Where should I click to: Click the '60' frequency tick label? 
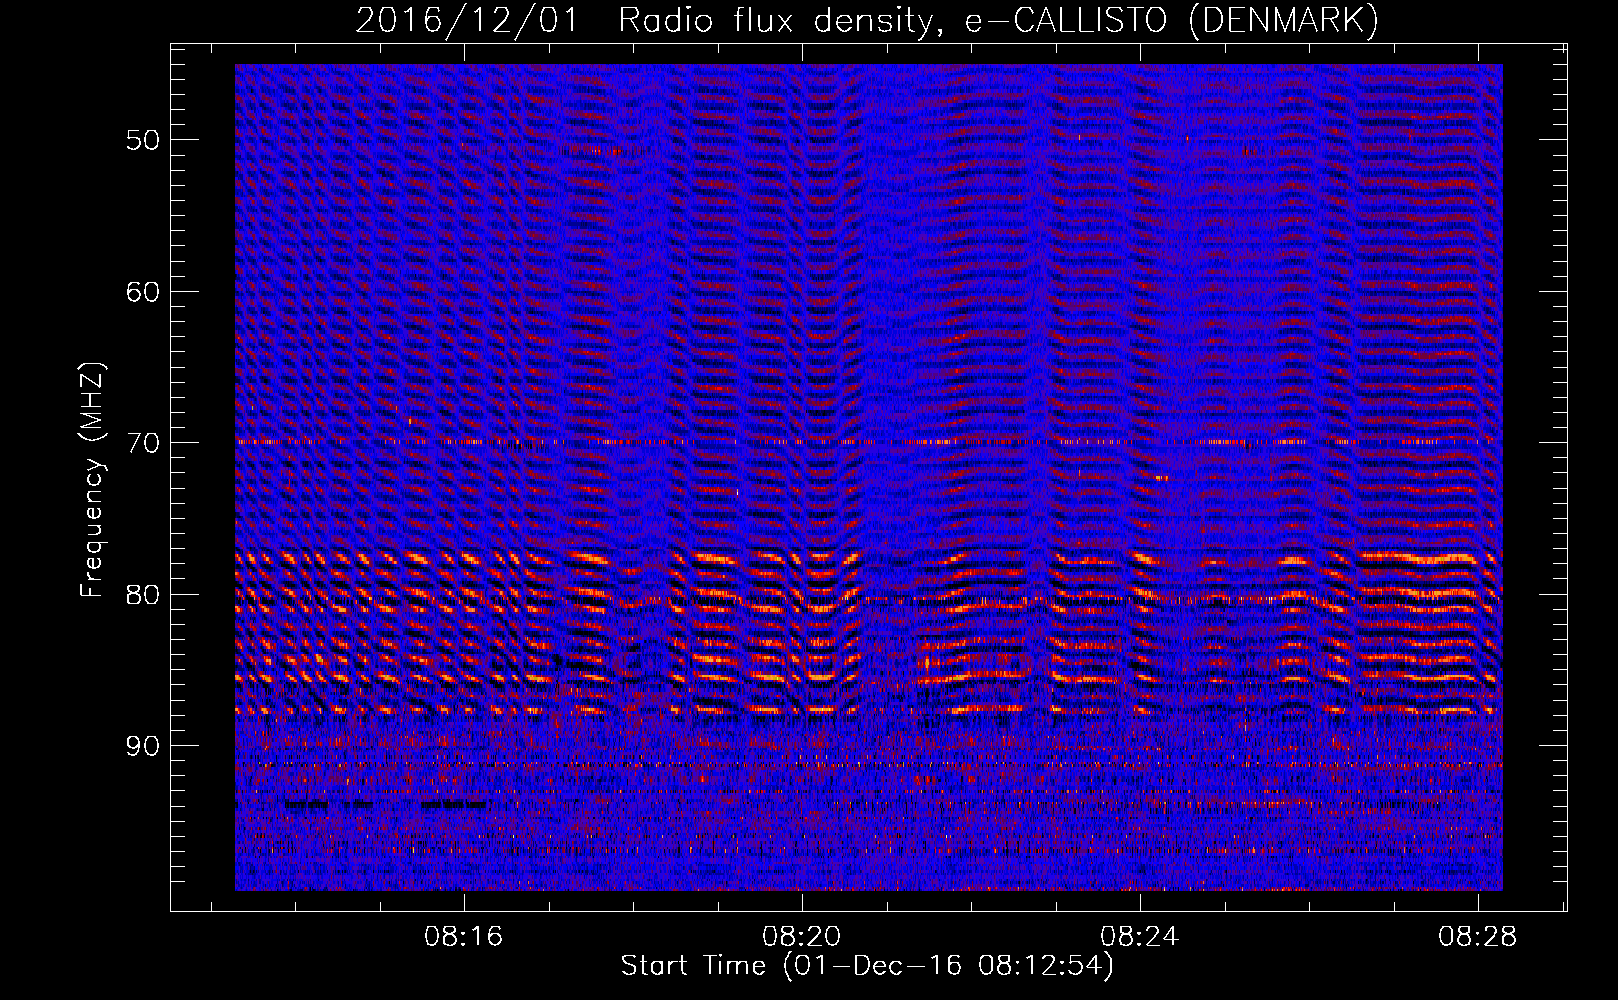tap(143, 292)
